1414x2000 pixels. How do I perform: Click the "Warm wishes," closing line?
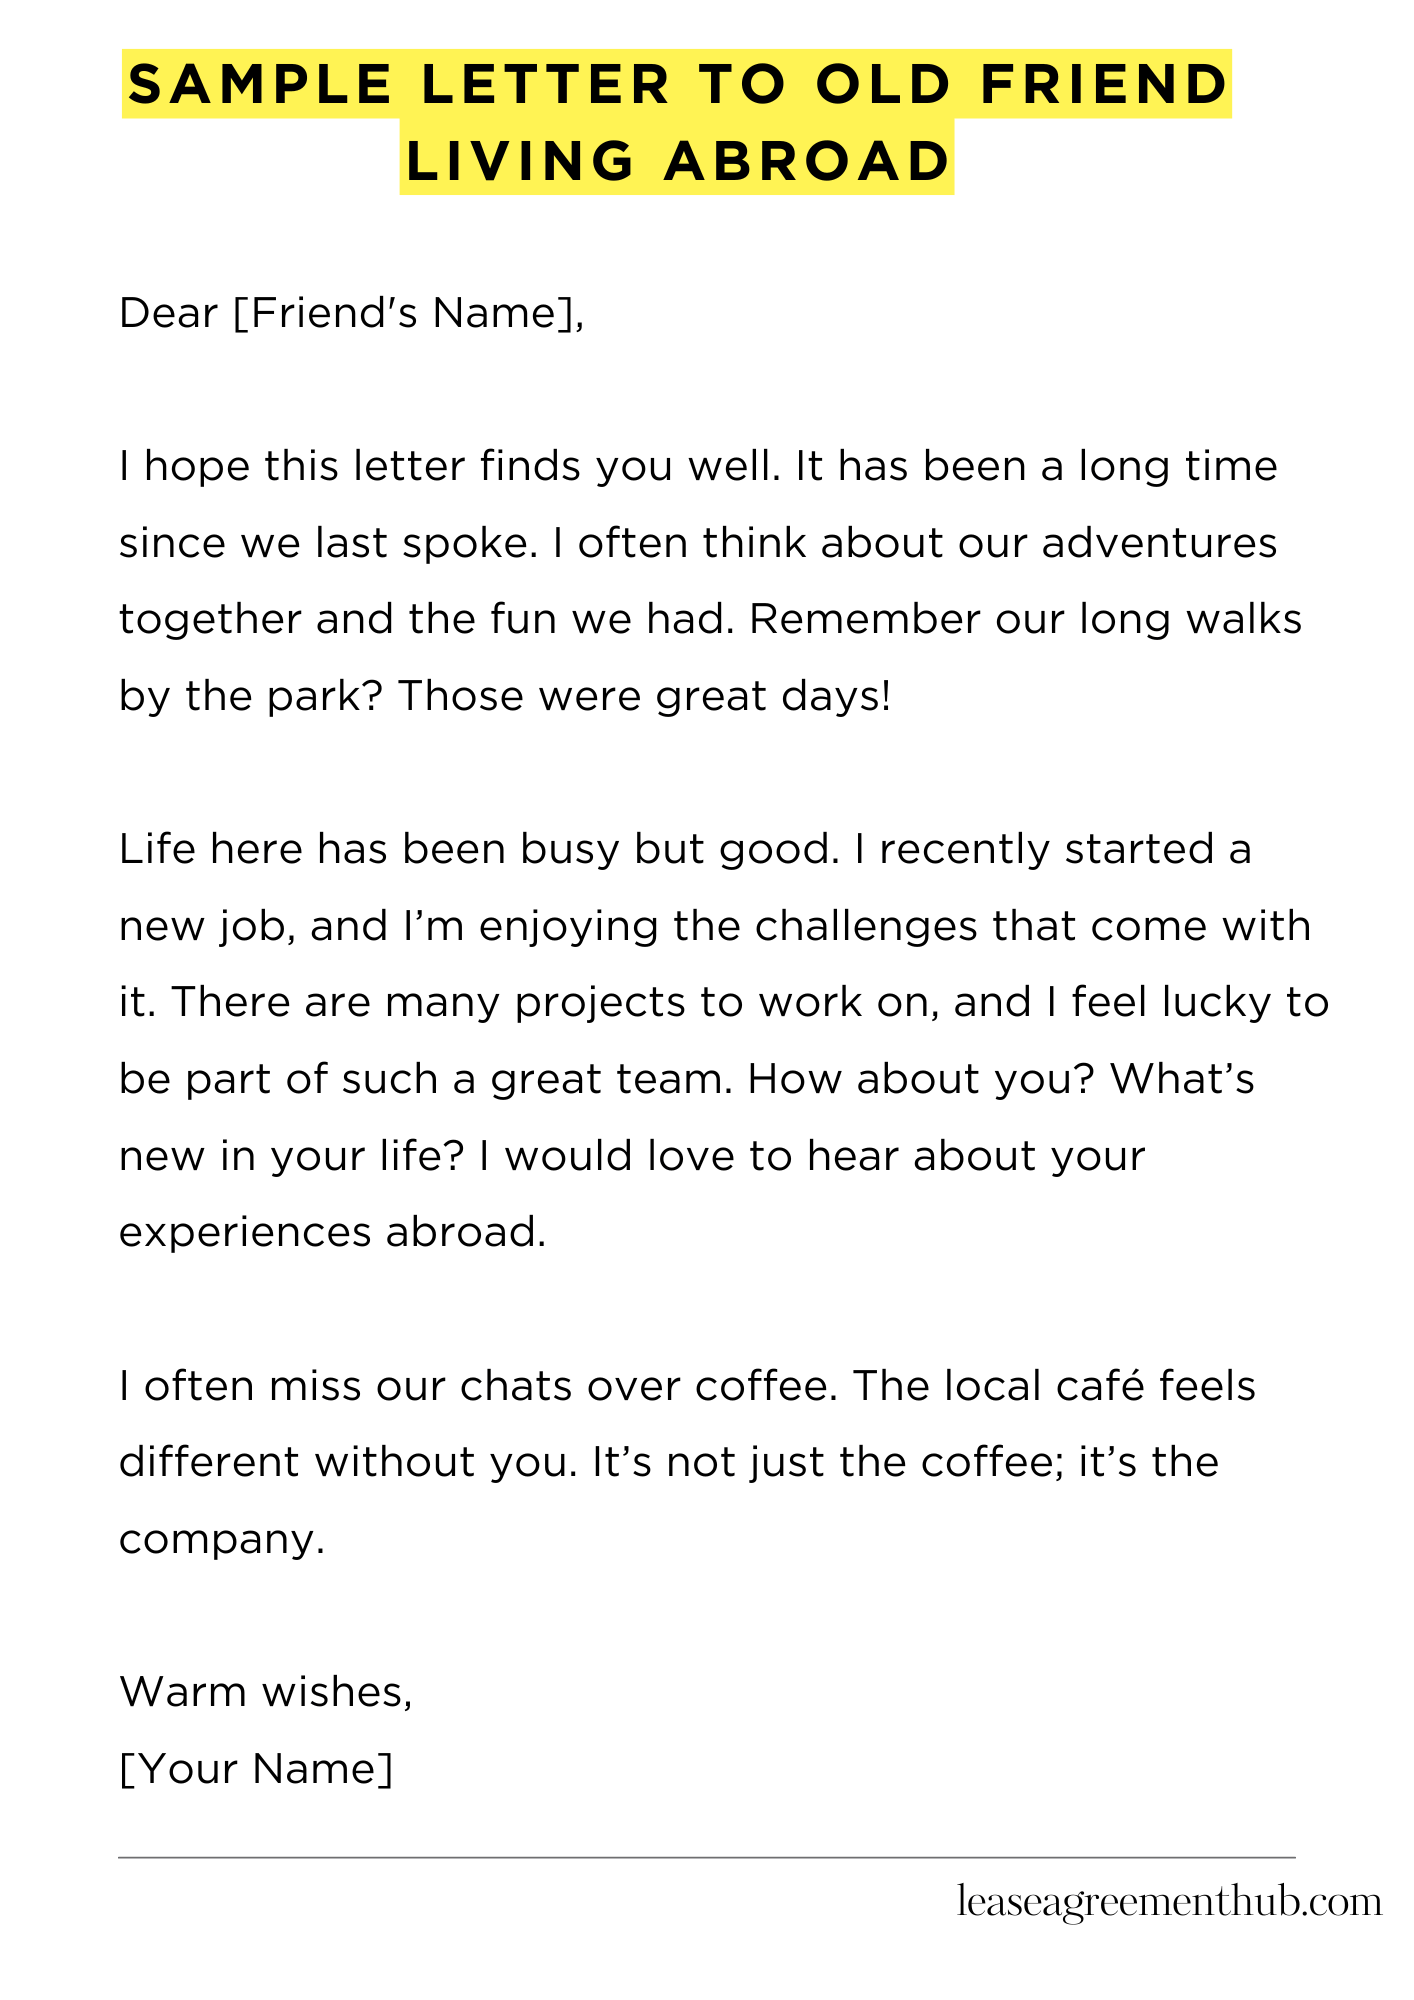pyautogui.click(x=265, y=1692)
